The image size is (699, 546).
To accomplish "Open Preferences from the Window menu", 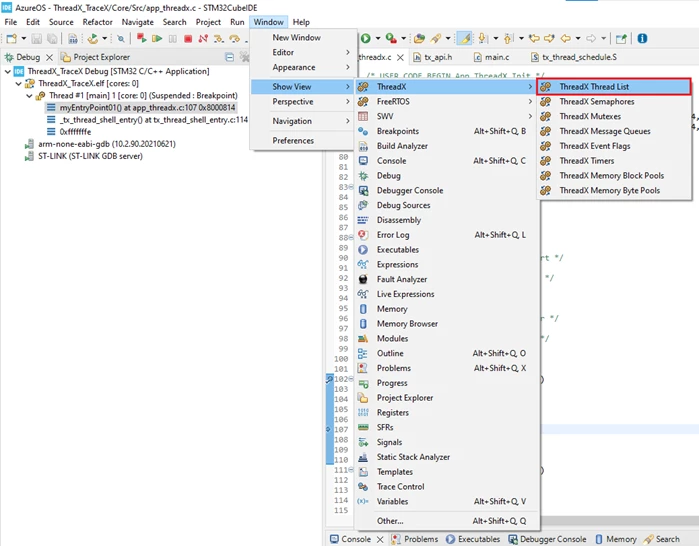I will click(304, 140).
